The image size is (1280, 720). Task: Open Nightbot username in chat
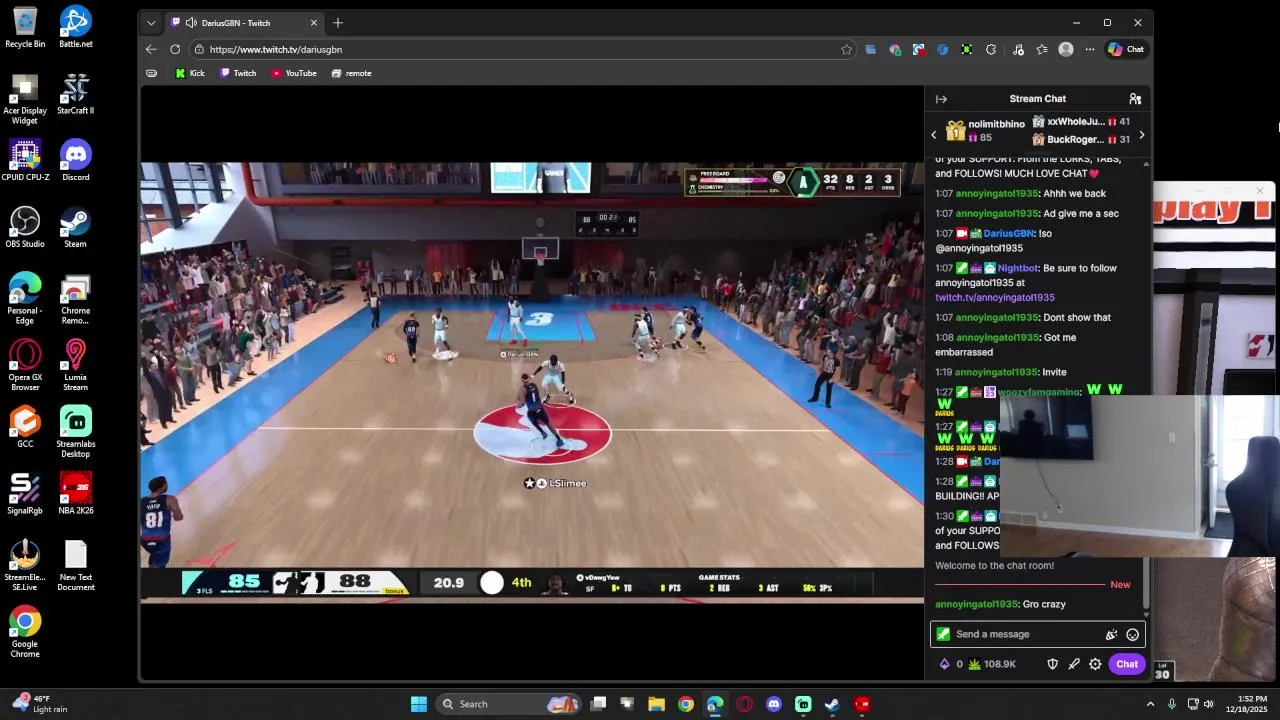1018,268
